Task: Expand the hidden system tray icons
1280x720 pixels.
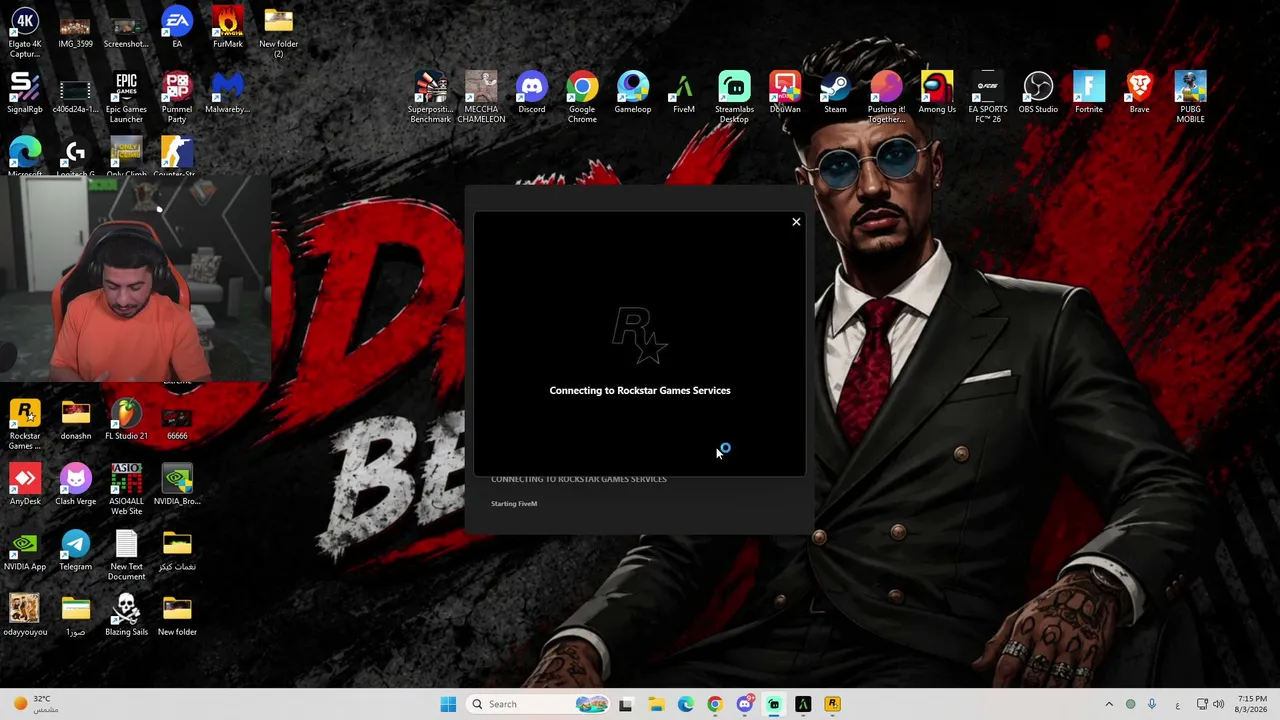Action: (1108, 704)
